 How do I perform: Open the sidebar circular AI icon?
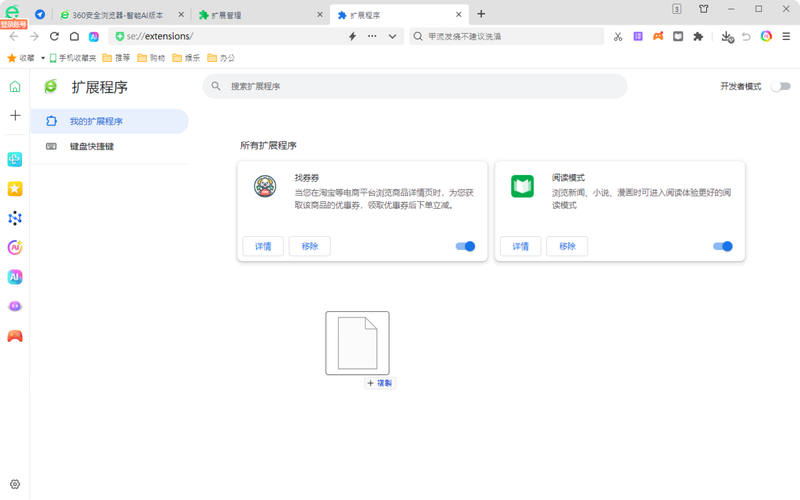click(15, 247)
